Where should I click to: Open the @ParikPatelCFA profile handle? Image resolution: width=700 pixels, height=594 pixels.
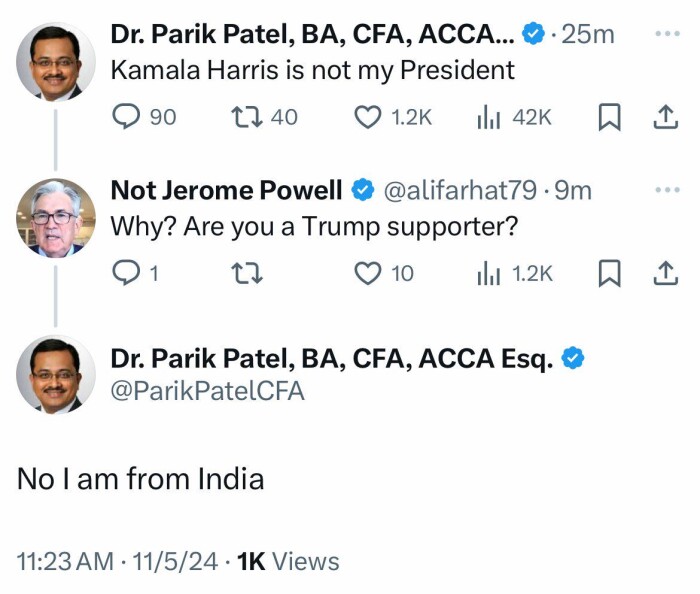tap(207, 392)
